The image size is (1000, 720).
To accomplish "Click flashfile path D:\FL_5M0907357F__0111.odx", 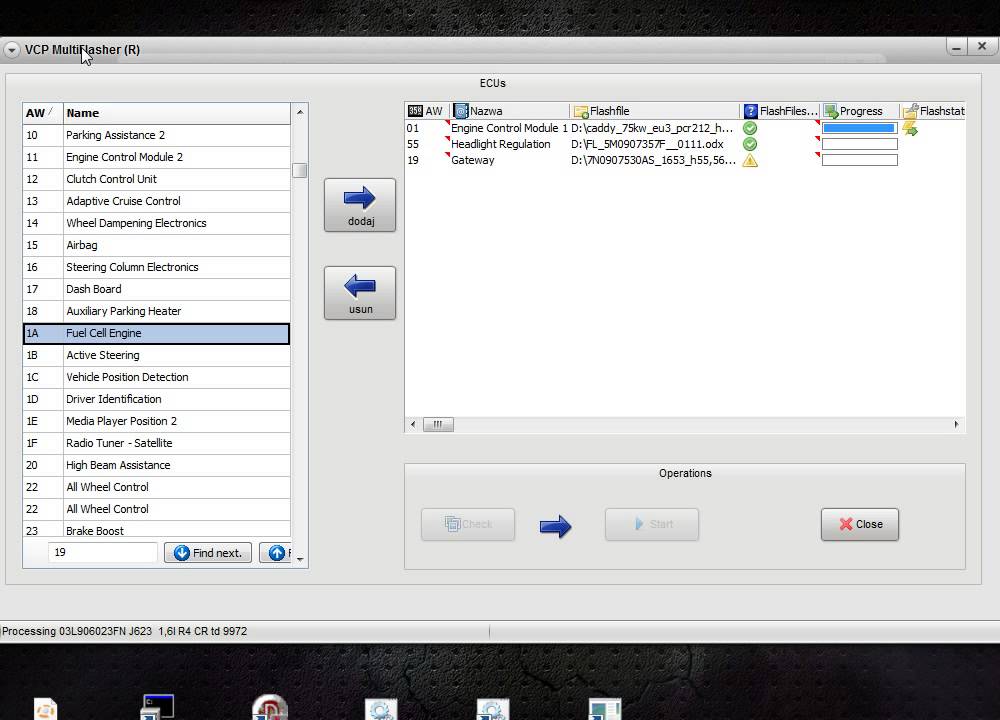I will coord(647,144).
